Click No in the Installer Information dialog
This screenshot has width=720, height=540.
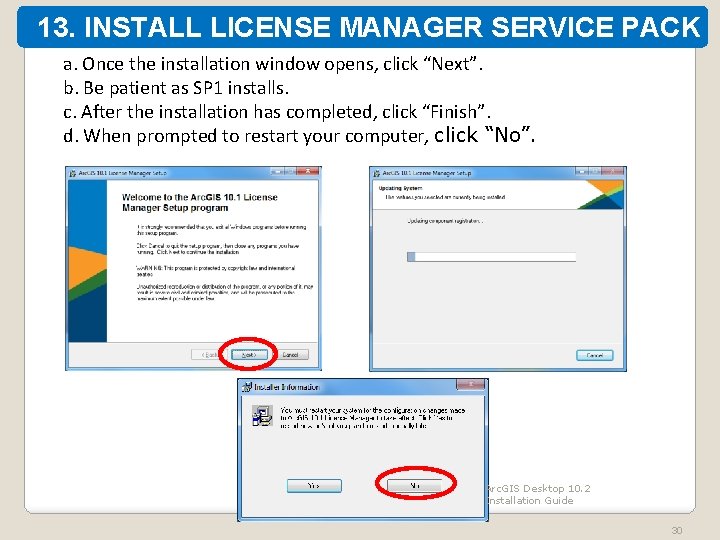pyautogui.click(x=414, y=485)
